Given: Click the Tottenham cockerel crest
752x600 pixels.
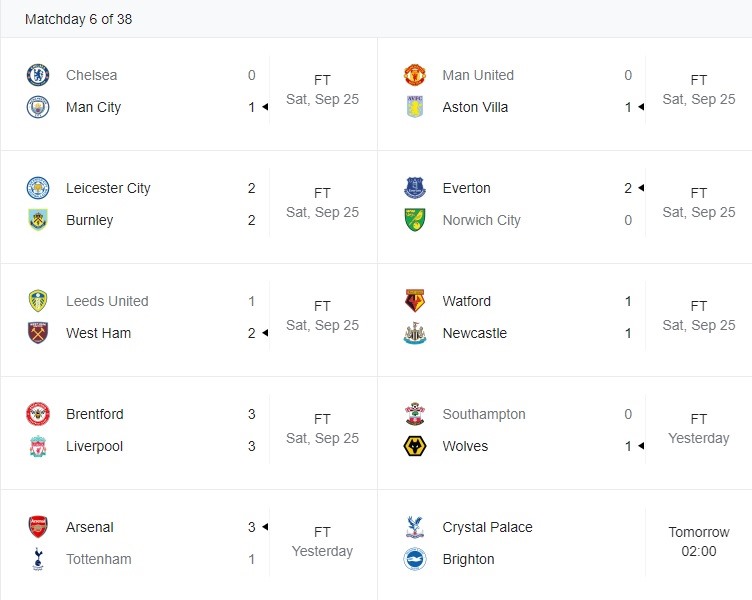Looking at the screenshot, I should [38, 559].
